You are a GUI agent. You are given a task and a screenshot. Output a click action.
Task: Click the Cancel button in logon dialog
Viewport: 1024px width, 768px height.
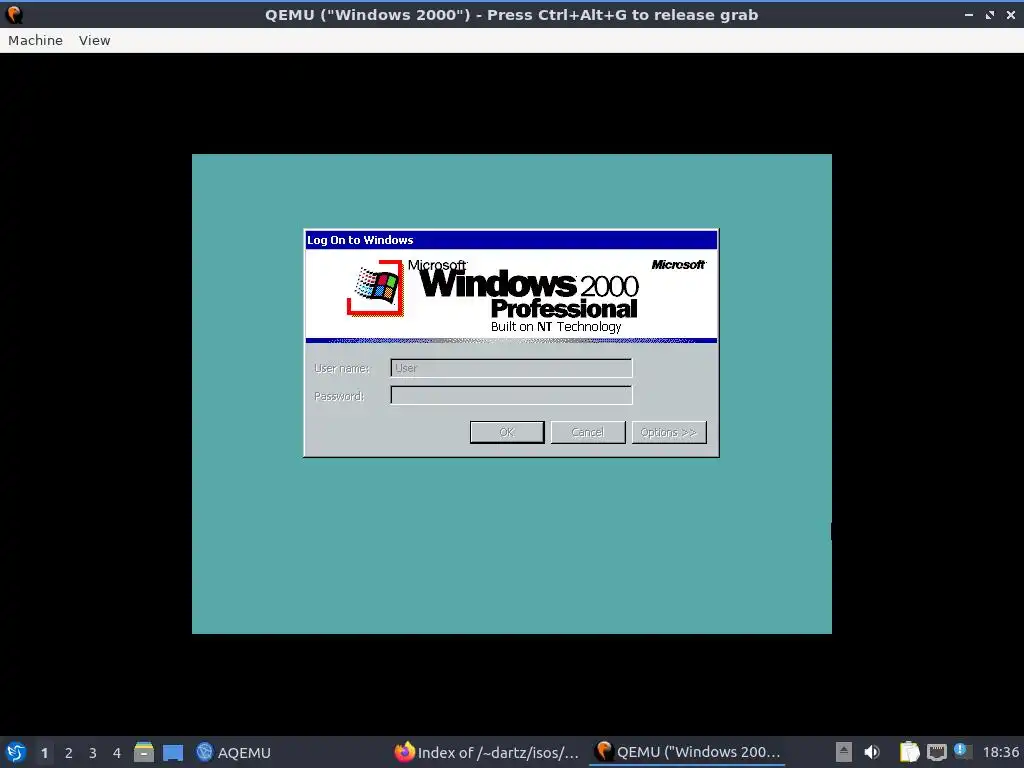point(588,432)
